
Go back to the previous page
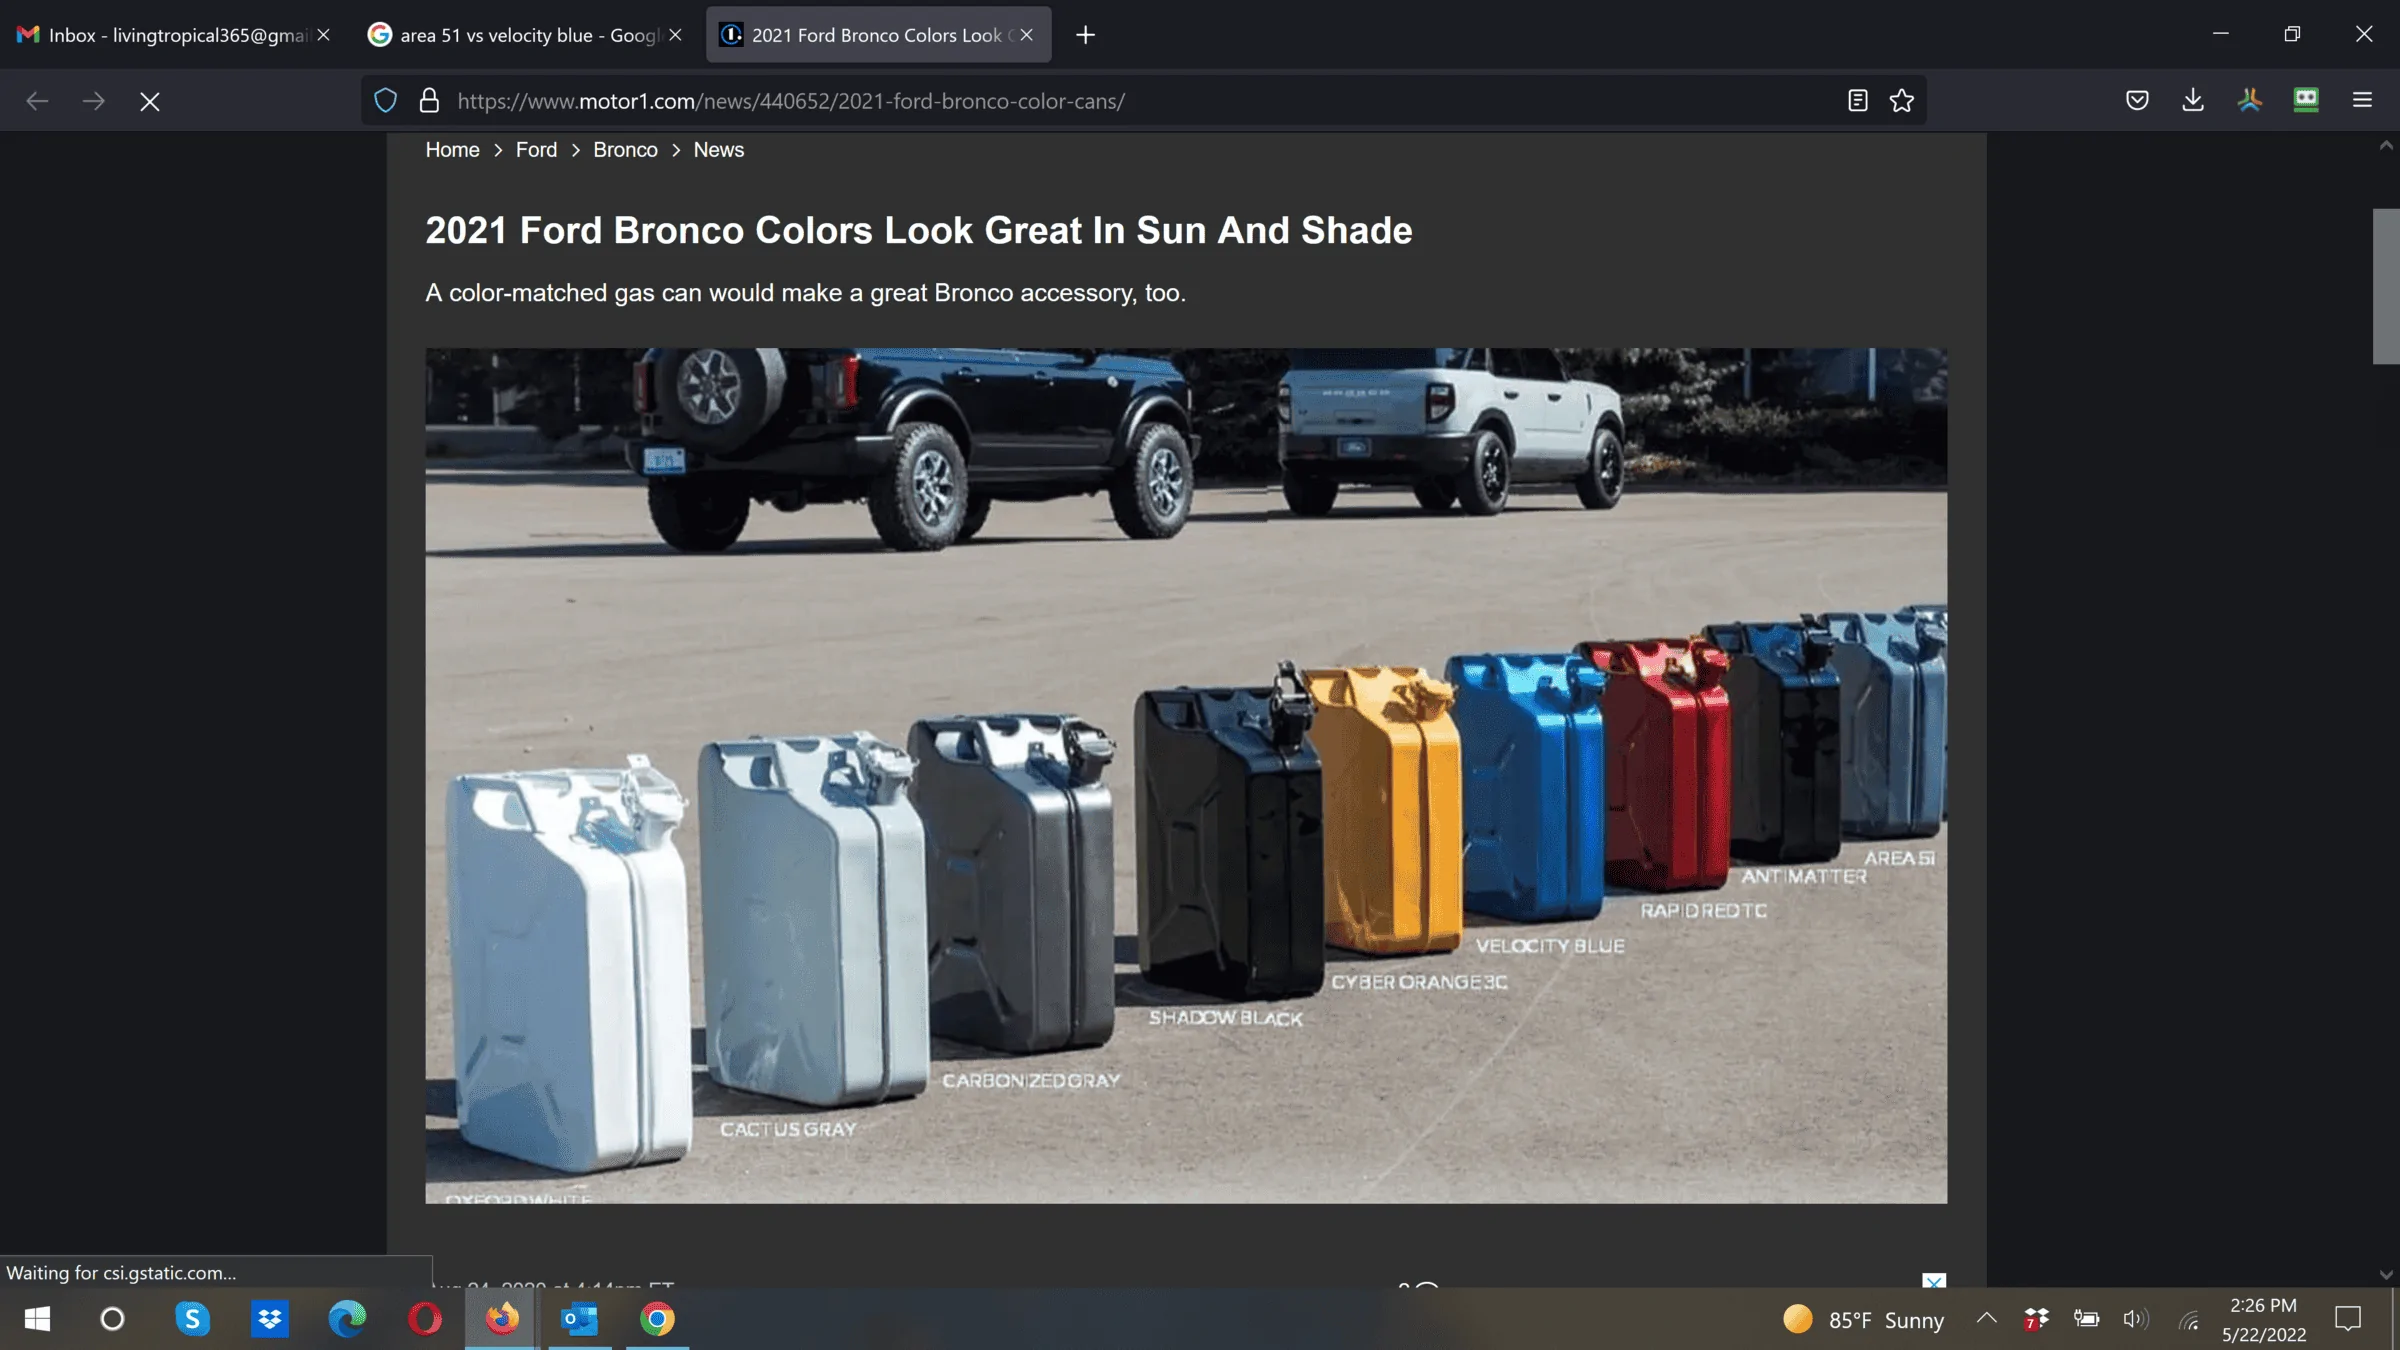(37, 101)
